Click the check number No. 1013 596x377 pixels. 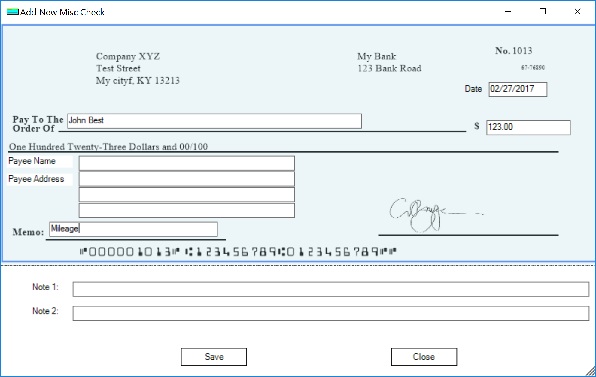click(514, 51)
